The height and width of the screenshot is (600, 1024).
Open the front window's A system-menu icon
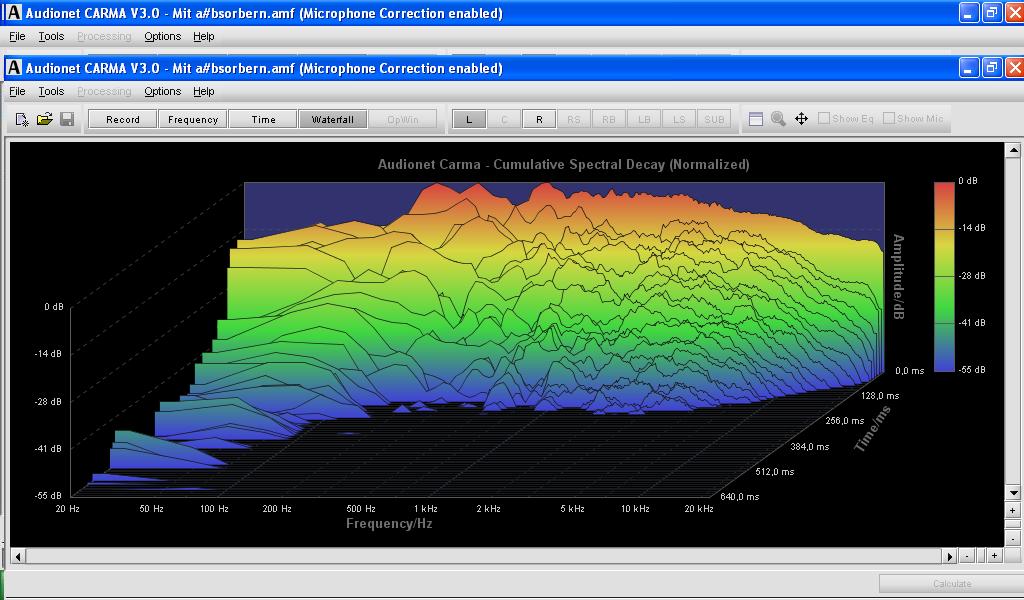[14, 68]
